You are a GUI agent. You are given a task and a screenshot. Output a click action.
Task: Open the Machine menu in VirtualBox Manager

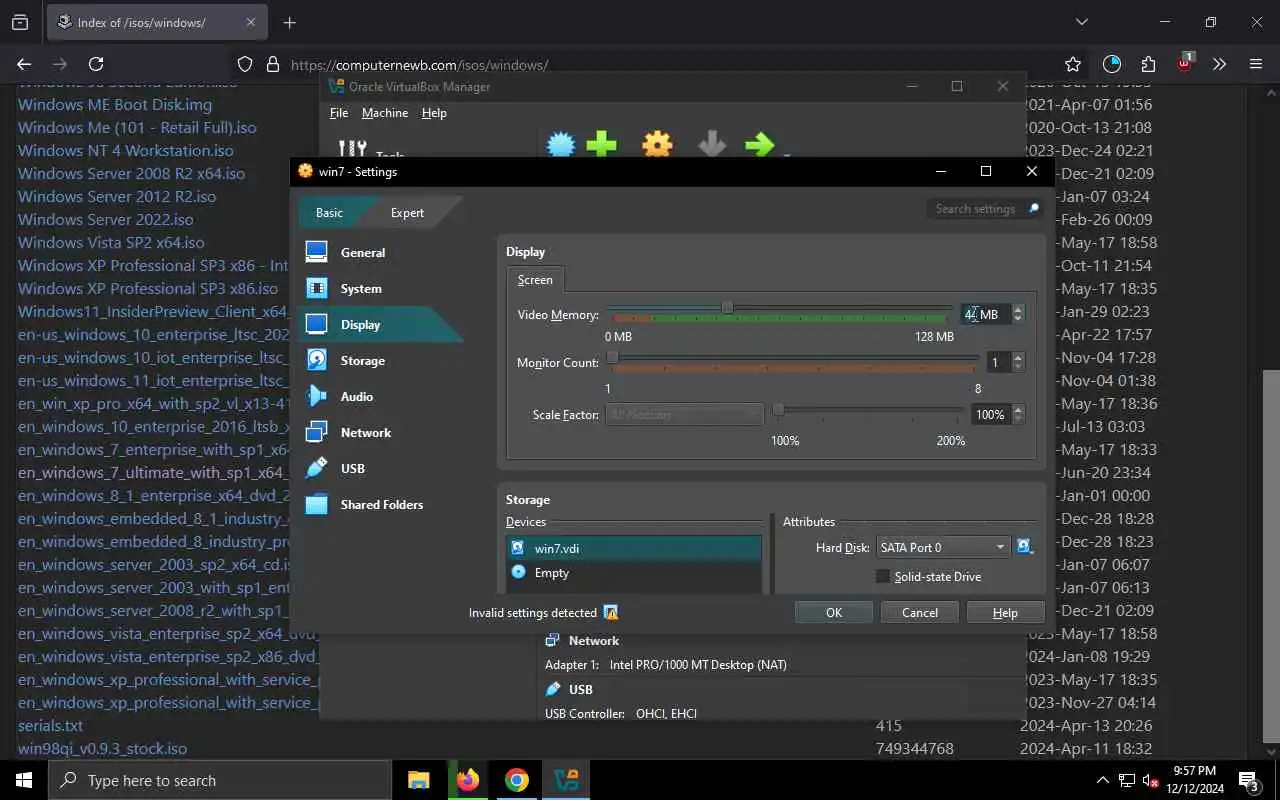(x=385, y=113)
